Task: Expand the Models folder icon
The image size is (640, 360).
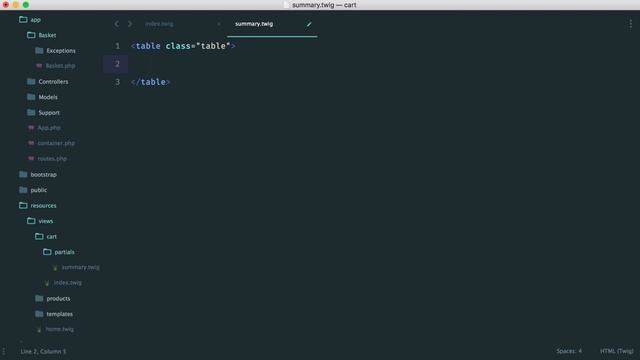Action: point(31,97)
